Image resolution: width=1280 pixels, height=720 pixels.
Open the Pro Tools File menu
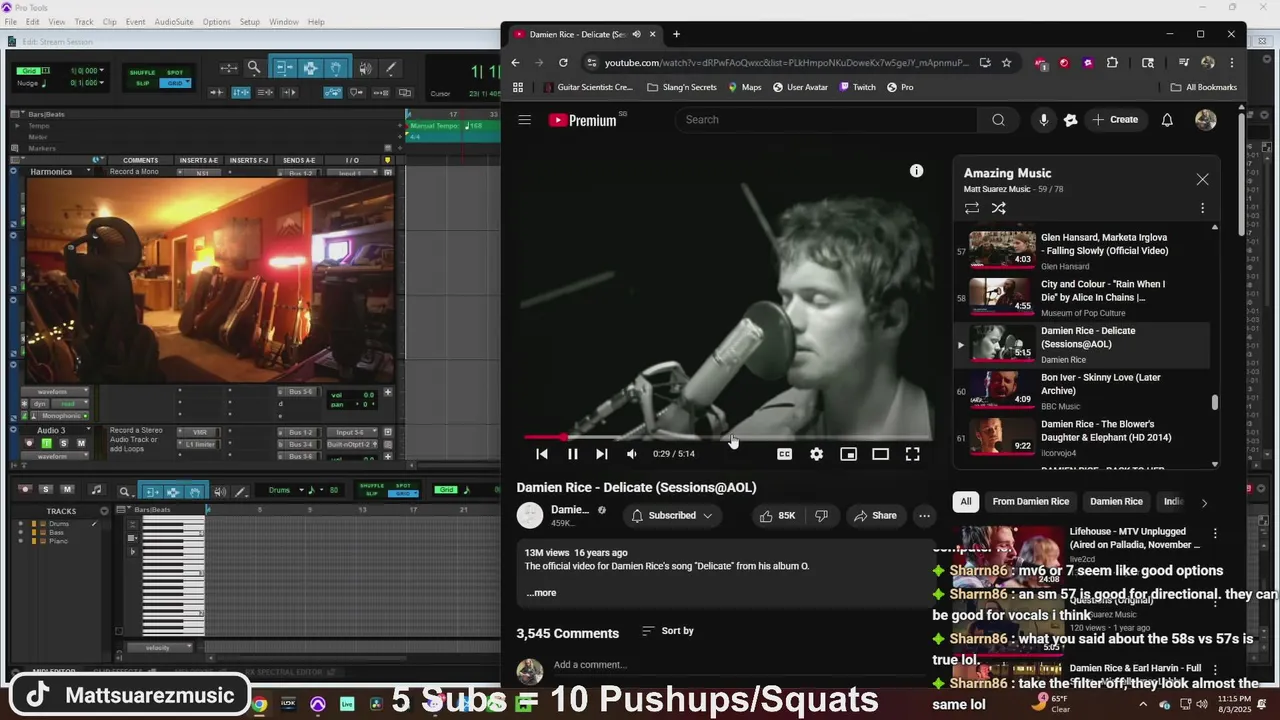[x=11, y=22]
